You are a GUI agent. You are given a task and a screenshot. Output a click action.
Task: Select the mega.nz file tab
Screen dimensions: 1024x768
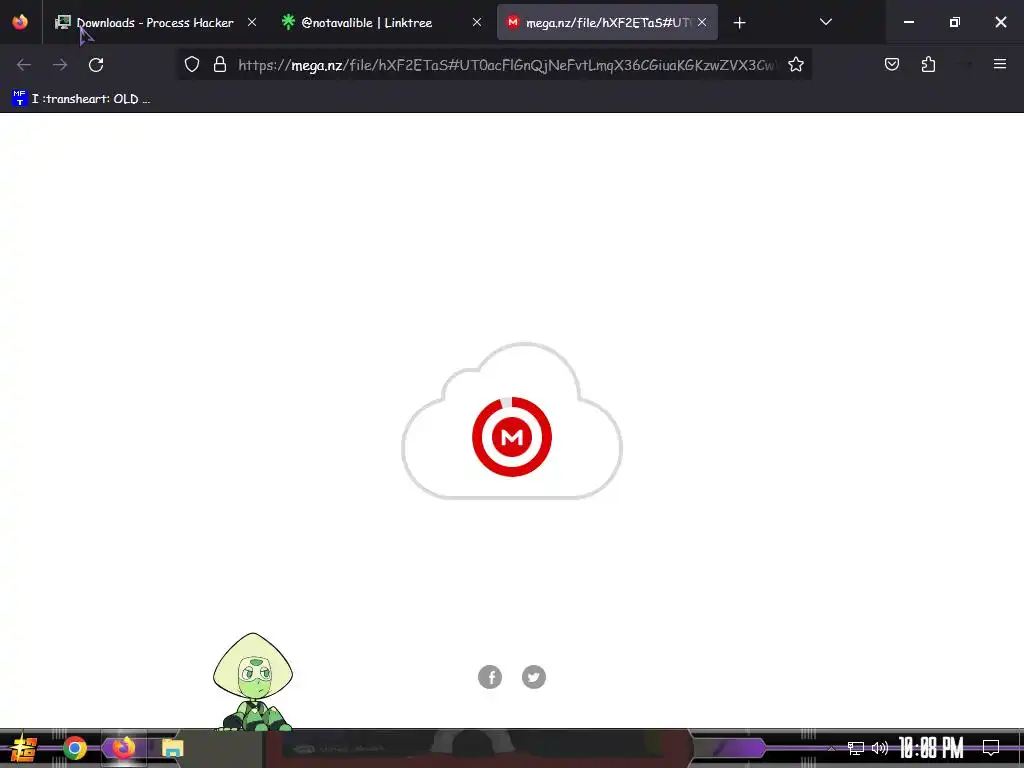(x=607, y=23)
